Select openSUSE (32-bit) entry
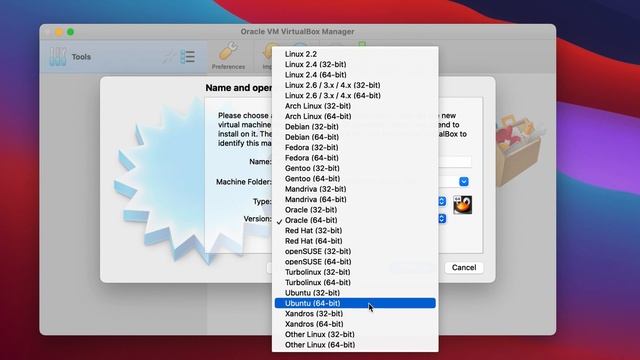The image size is (640, 360). (355, 251)
